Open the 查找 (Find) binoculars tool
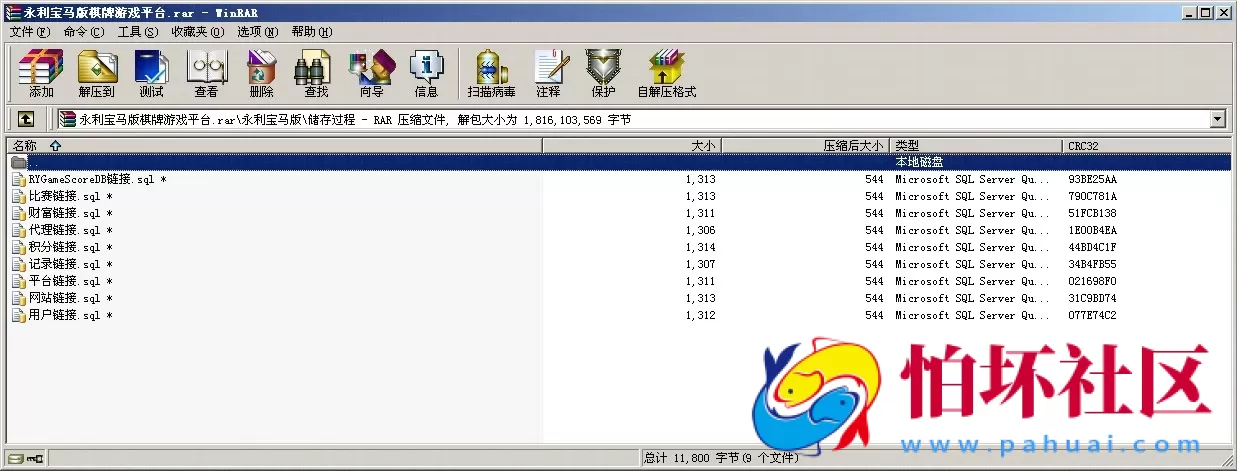This screenshot has height=471, width=1237. pyautogui.click(x=315, y=73)
